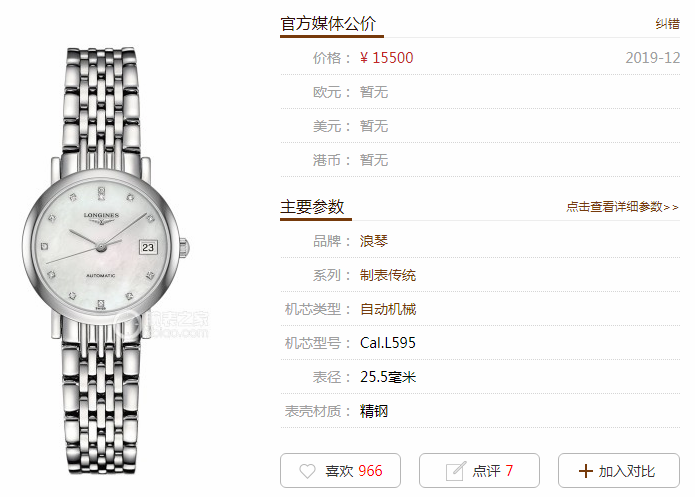The image size is (695, 497).
Task: Click the 自动机械 movement type link
Action: 388,309
